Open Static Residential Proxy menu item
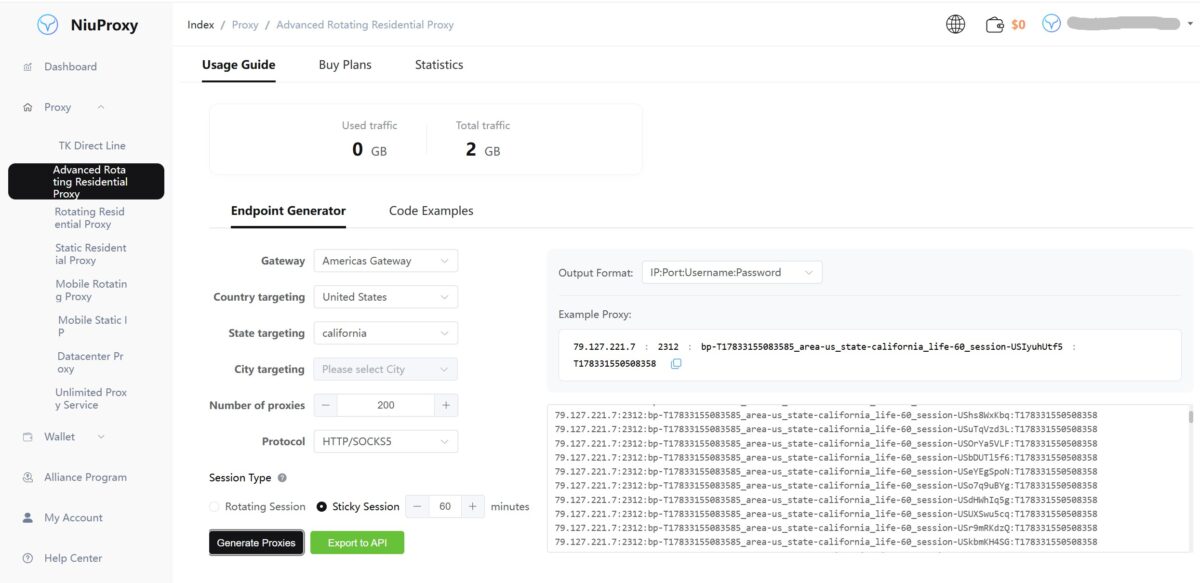This screenshot has height=583, width=1200. (91, 254)
